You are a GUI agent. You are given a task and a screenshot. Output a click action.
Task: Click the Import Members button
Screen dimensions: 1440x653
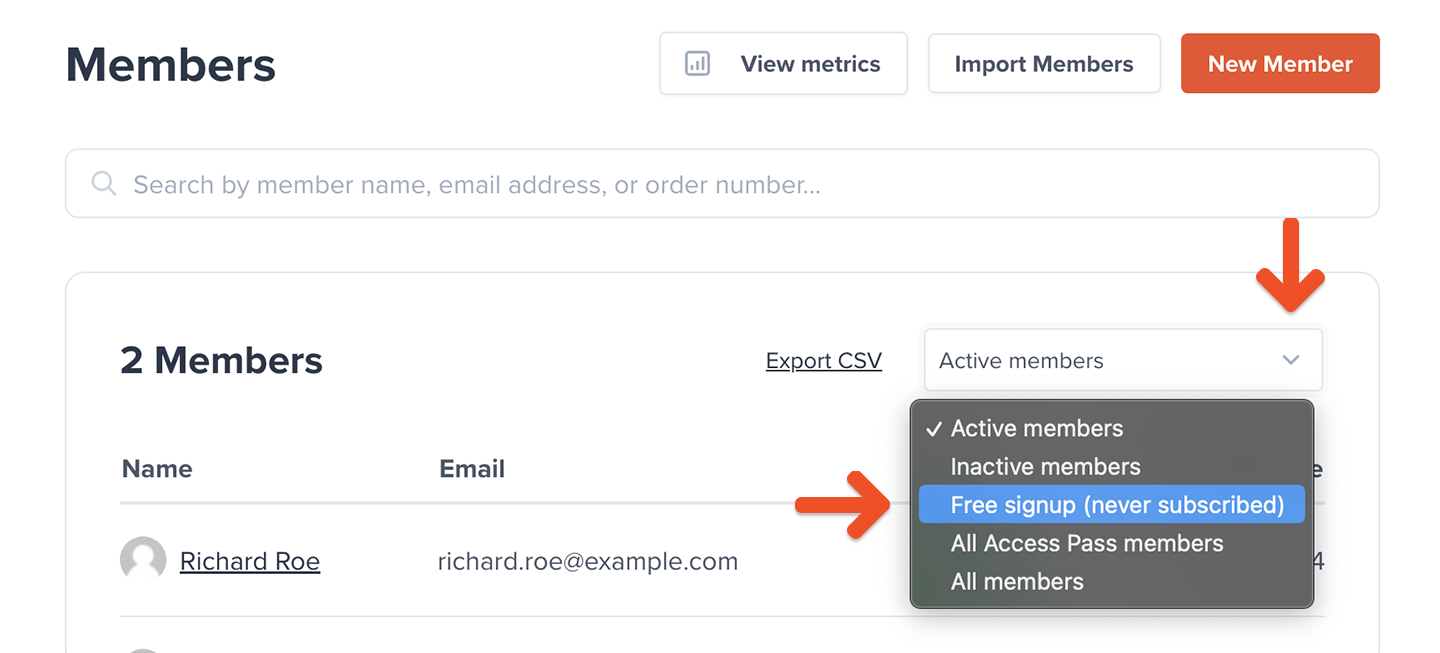pos(1044,64)
